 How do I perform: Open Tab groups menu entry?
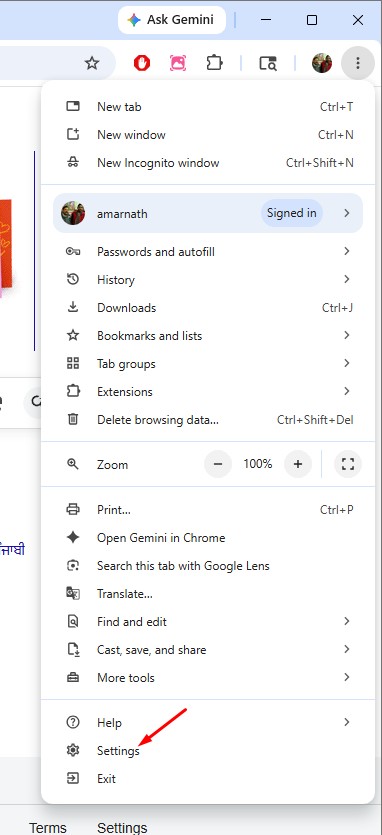208,364
